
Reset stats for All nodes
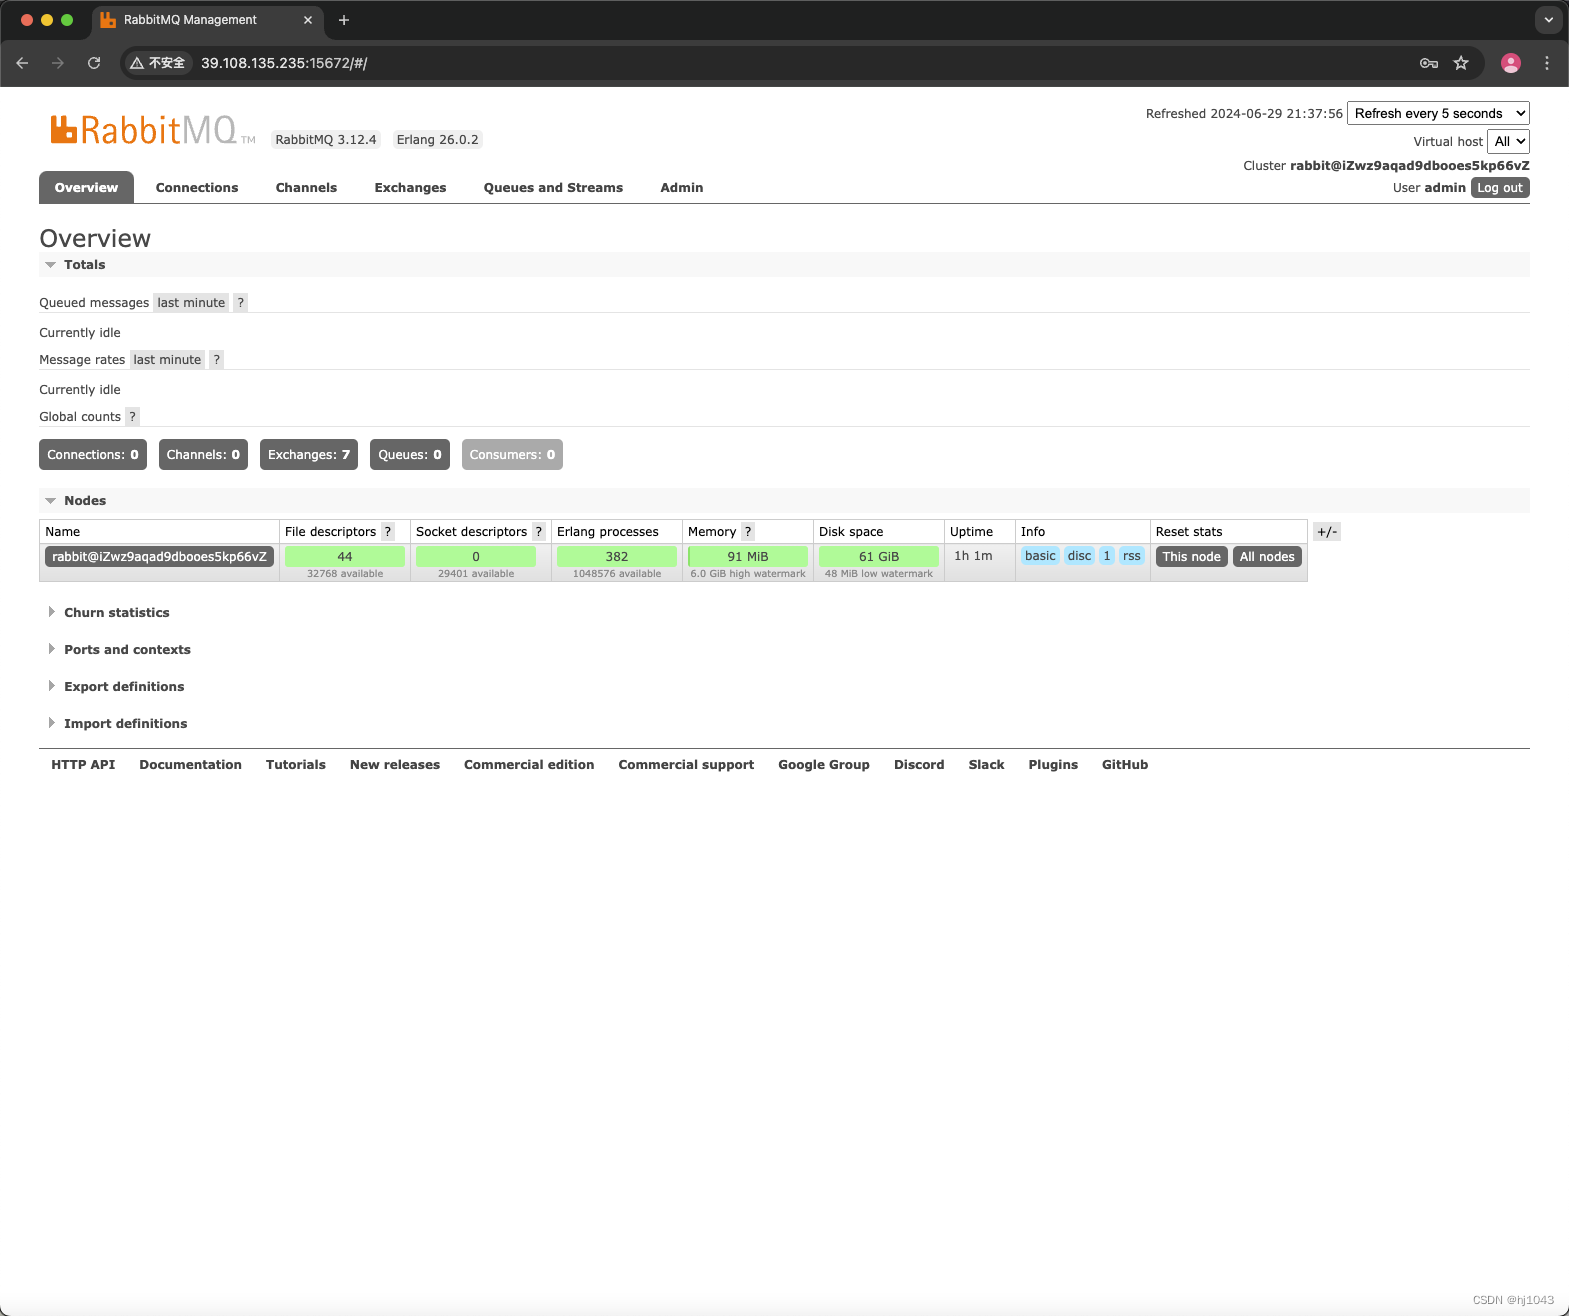click(x=1267, y=557)
